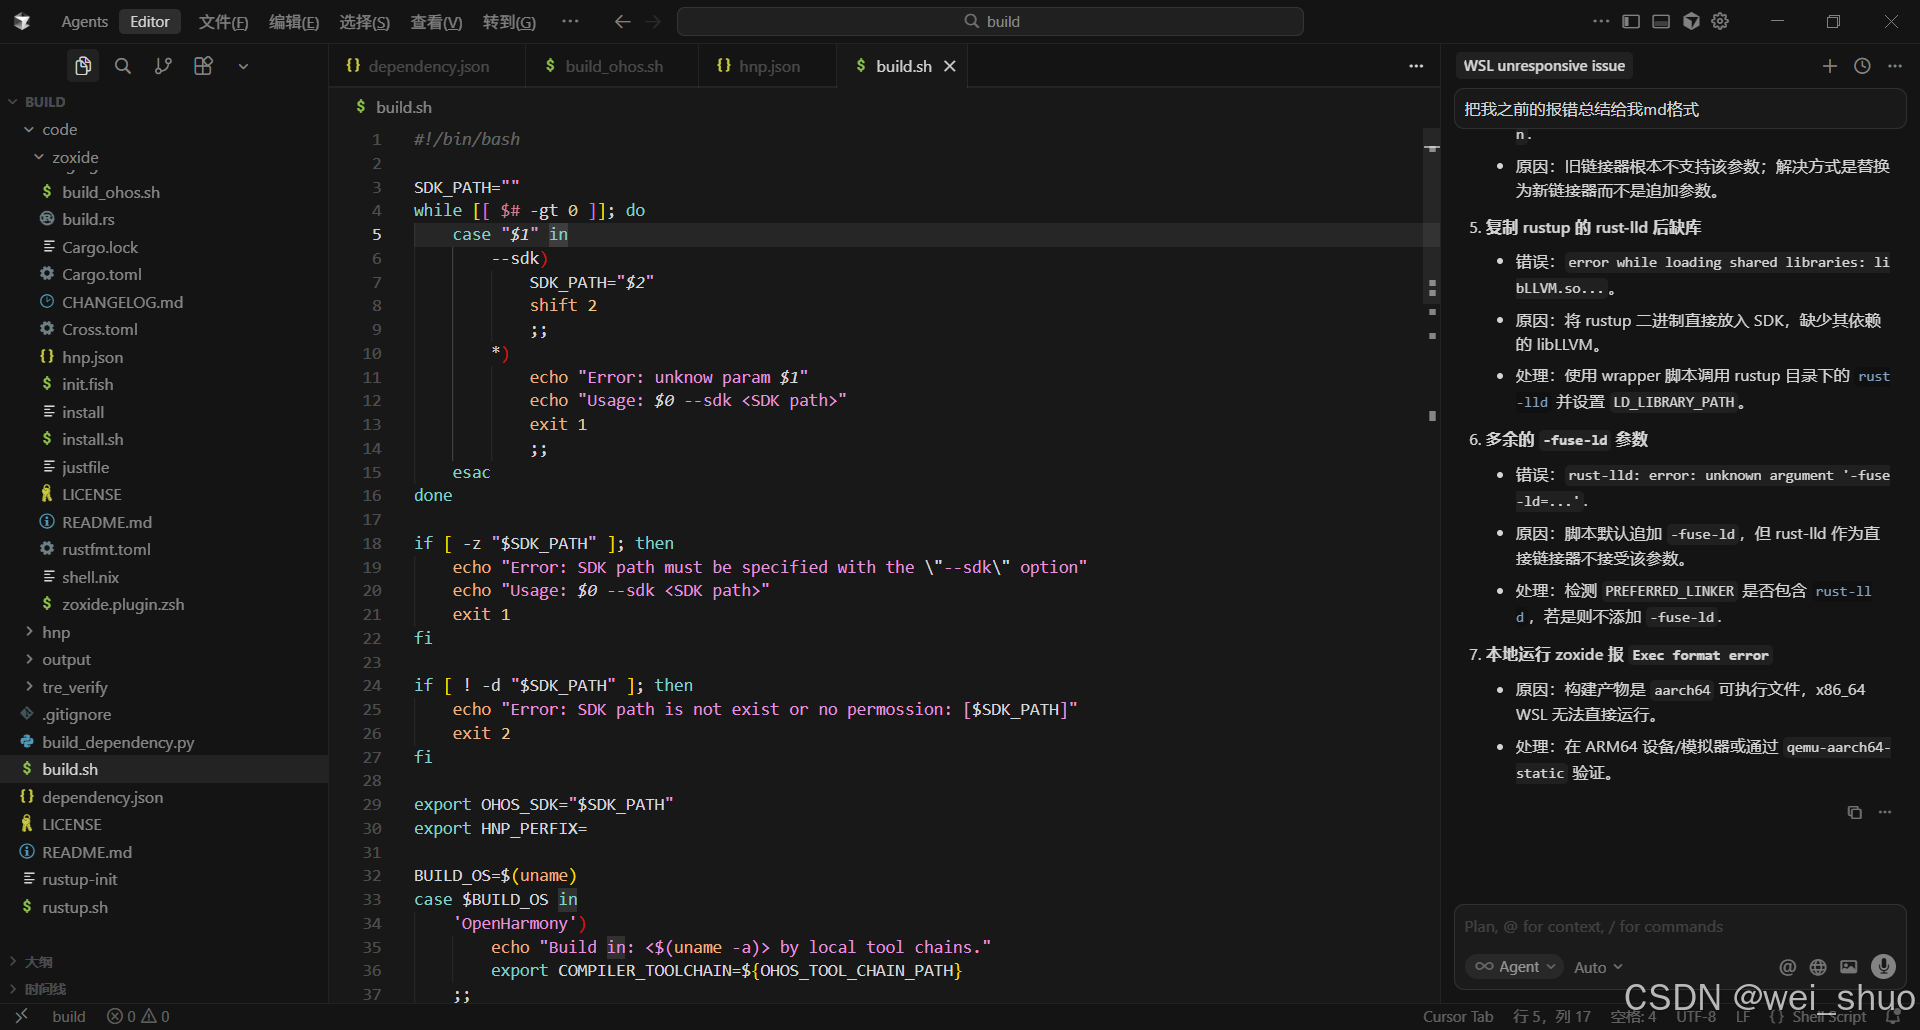Open the Extensions view icon
This screenshot has width=1920, height=1030.
point(203,66)
